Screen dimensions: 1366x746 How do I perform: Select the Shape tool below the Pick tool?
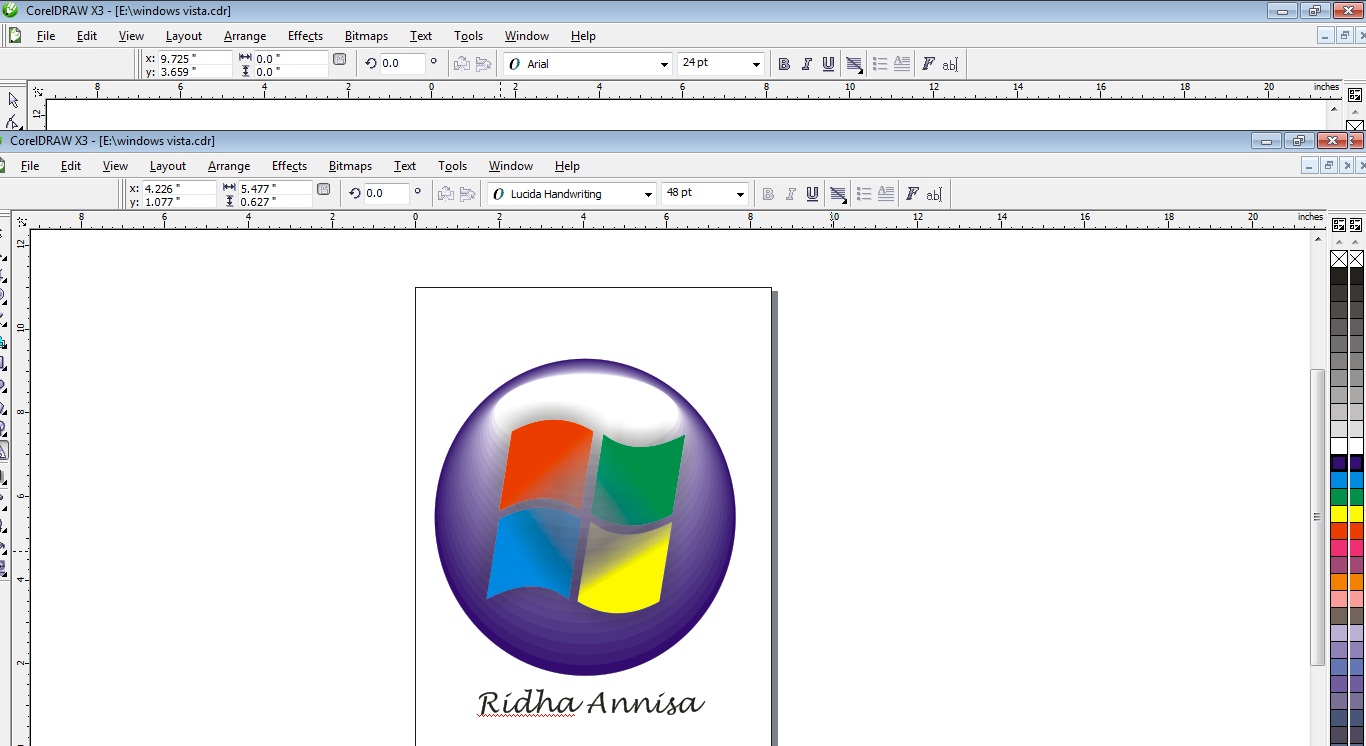13,120
